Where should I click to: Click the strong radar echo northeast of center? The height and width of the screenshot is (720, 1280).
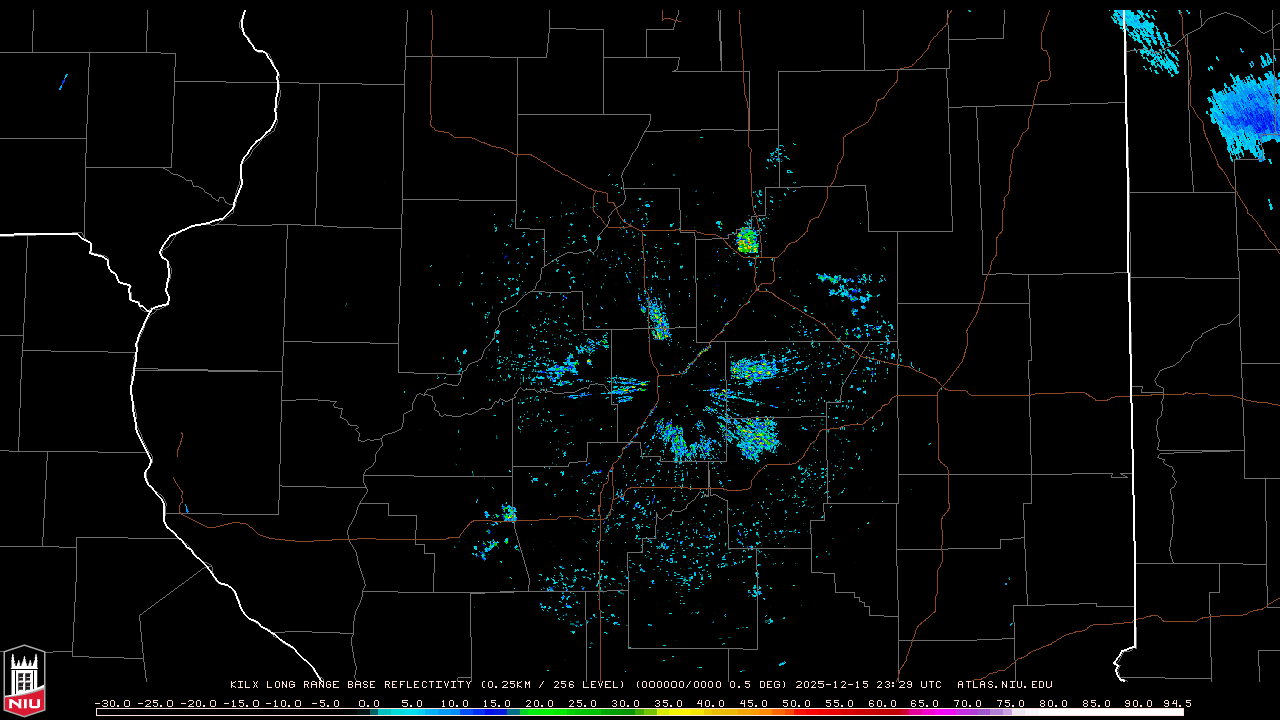click(x=747, y=241)
